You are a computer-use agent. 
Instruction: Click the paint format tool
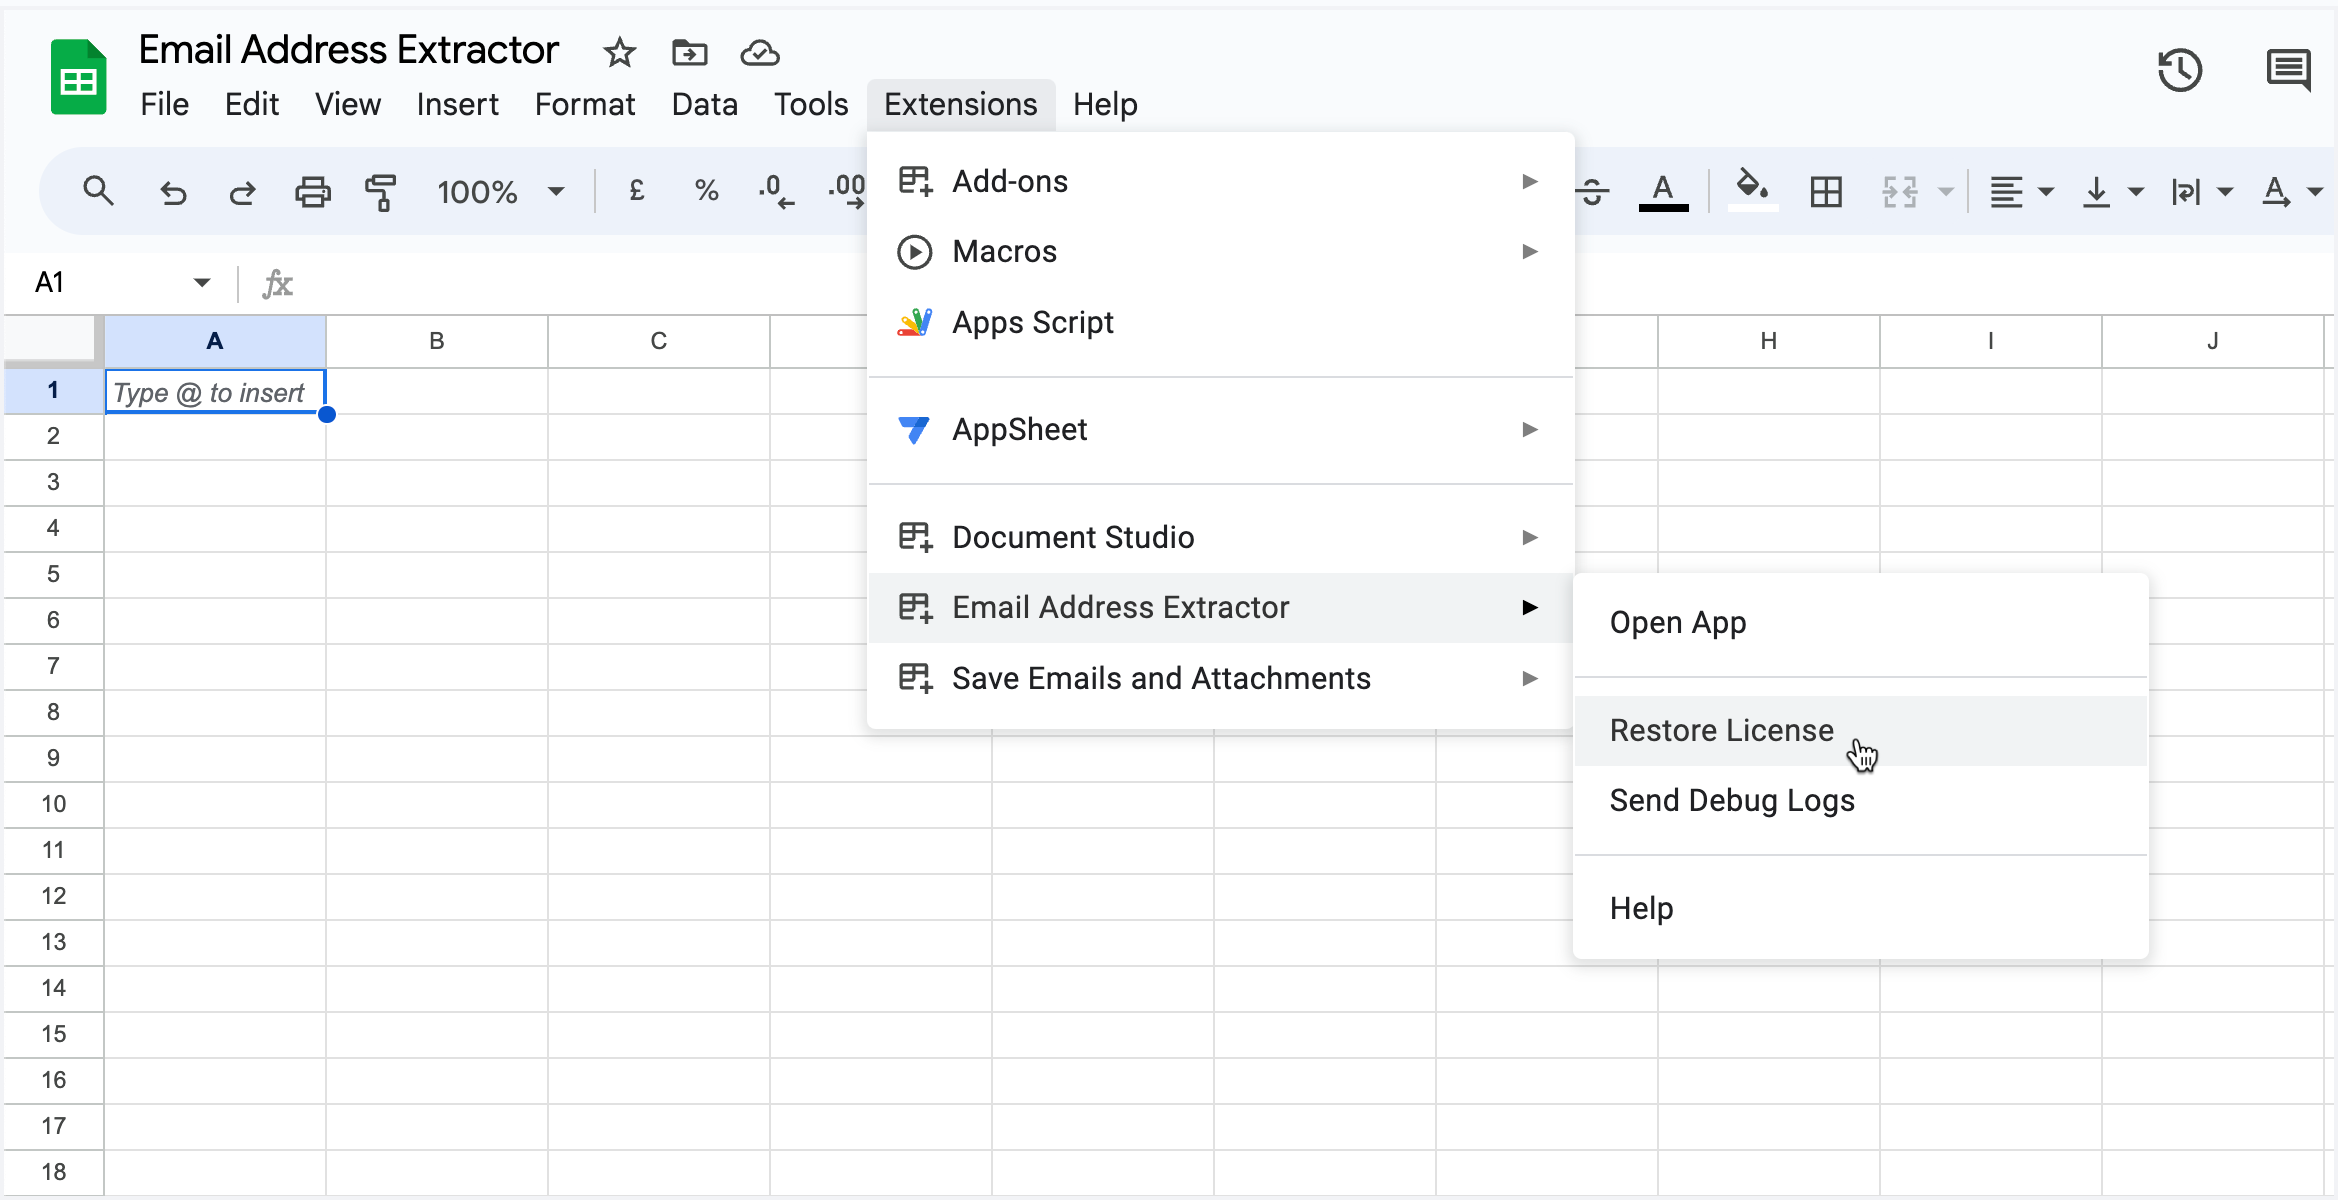tap(381, 191)
